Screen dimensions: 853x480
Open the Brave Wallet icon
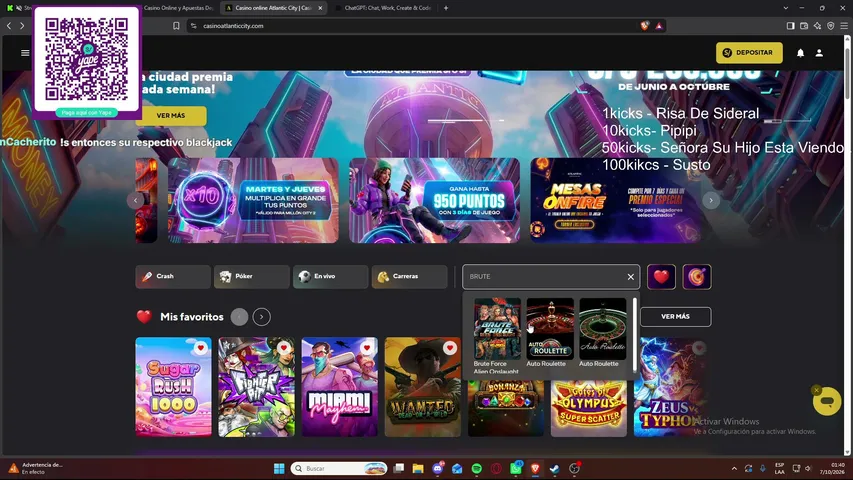pos(803,26)
